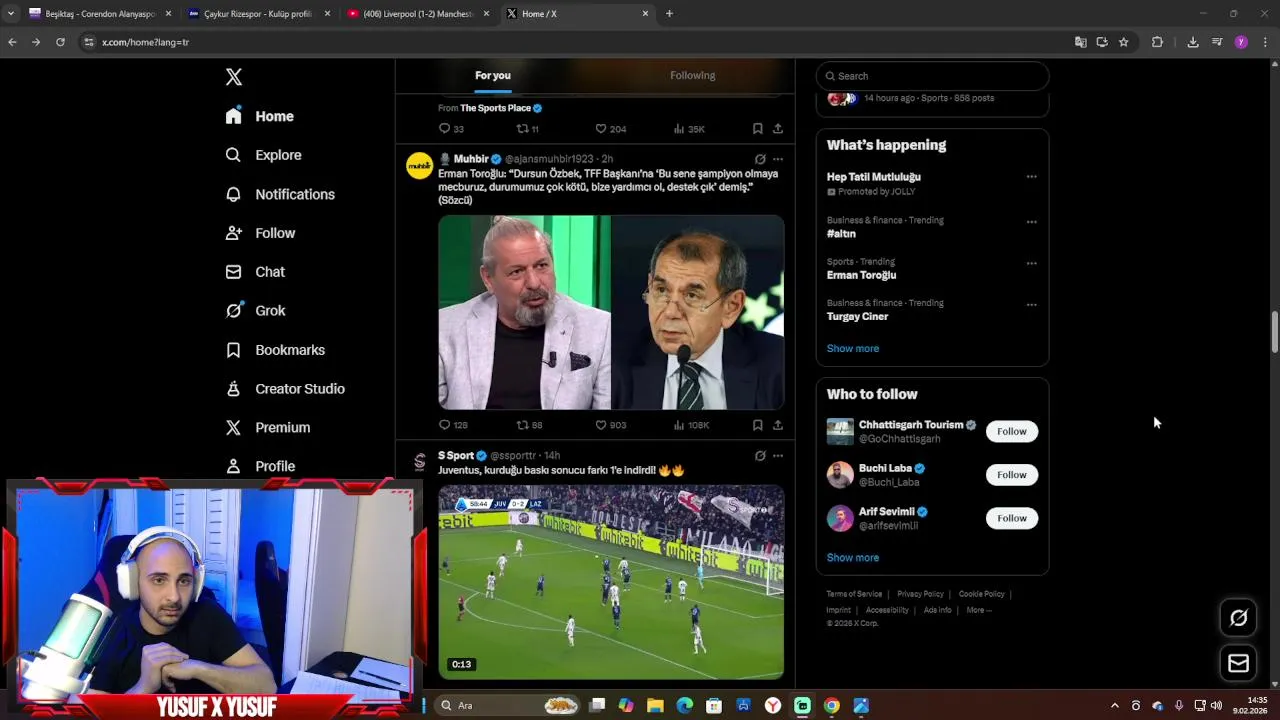Bookmark this page with the star icon
Image resolution: width=1280 pixels, height=720 pixels.
[1123, 42]
